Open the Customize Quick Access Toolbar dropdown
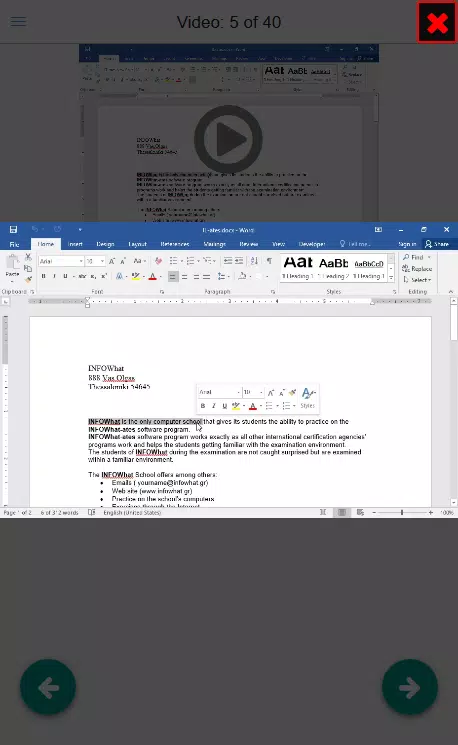Viewport: 458px width, 745px height. (80, 230)
